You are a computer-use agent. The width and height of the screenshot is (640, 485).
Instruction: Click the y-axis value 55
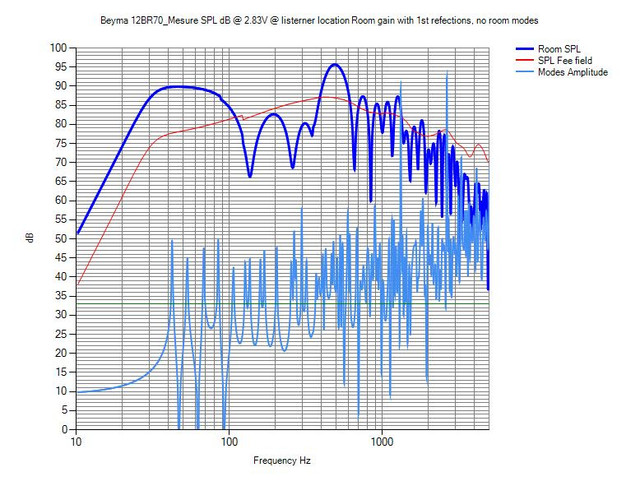point(60,219)
